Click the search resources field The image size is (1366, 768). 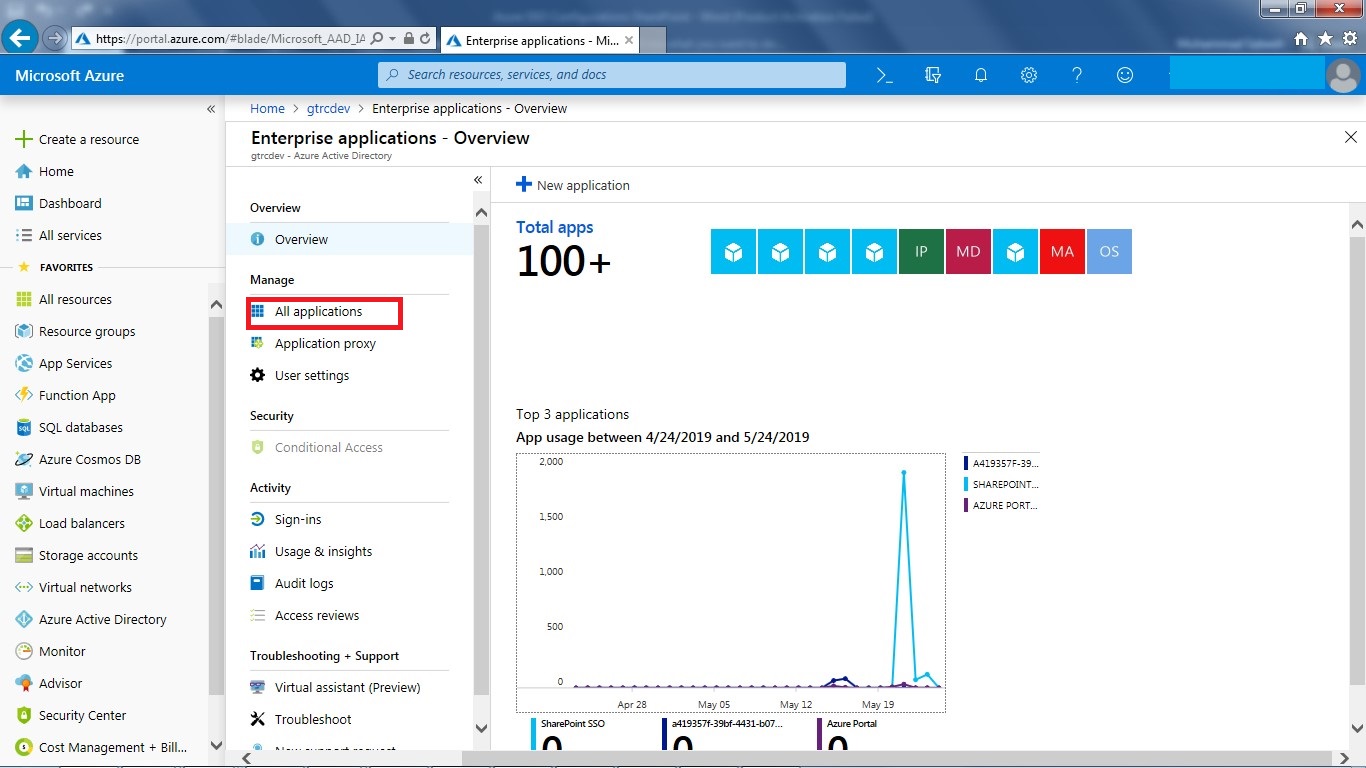click(610, 74)
